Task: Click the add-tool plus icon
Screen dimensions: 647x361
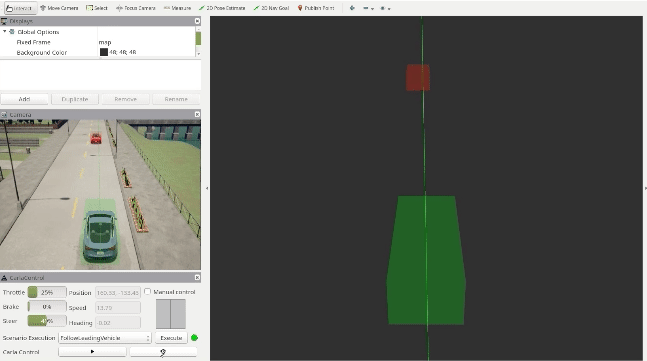Action: [x=352, y=8]
